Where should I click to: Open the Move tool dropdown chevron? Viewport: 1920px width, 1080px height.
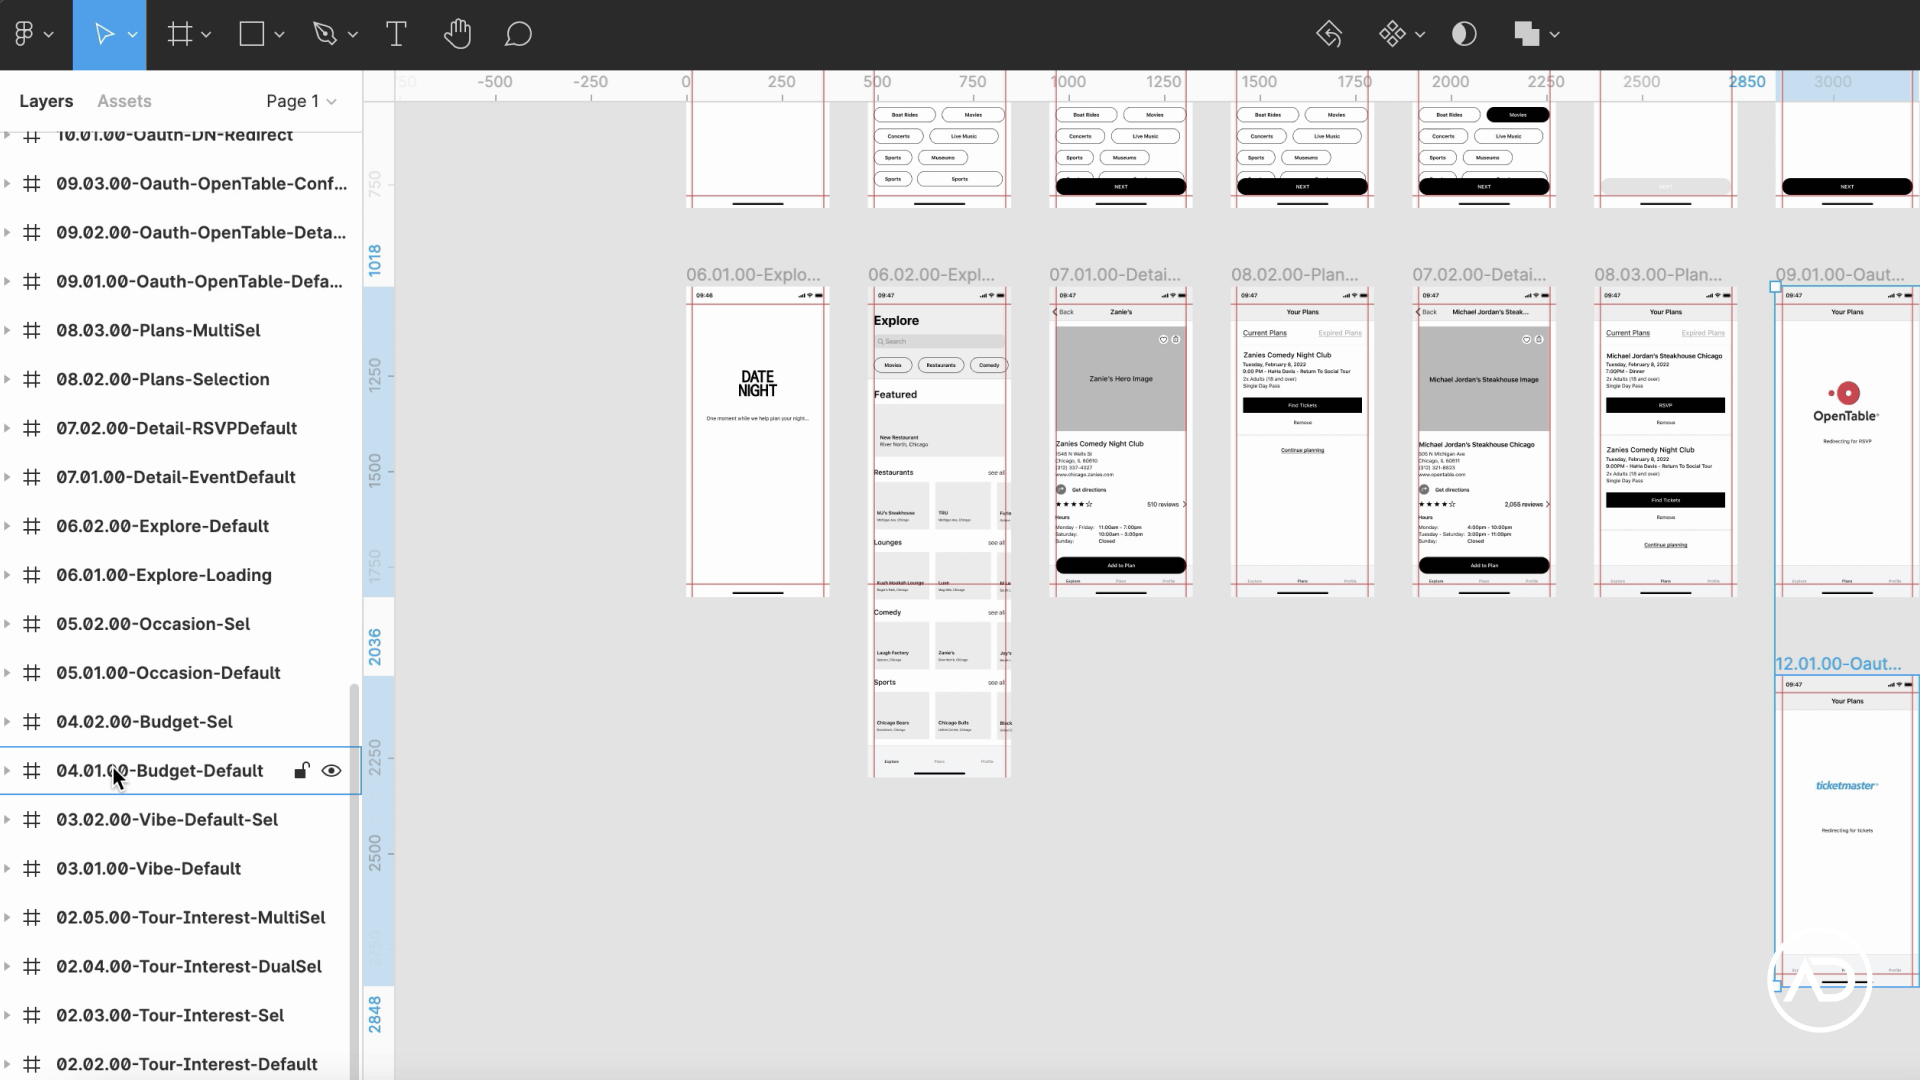pyautogui.click(x=131, y=33)
